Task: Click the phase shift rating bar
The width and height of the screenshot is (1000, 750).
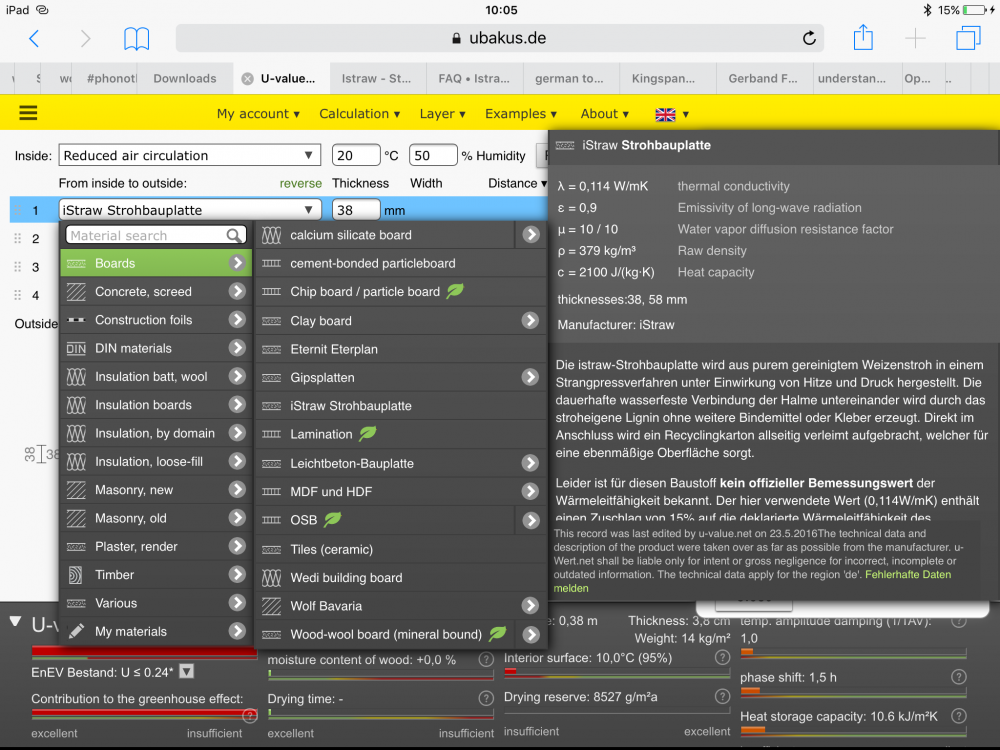Action: tap(853, 691)
